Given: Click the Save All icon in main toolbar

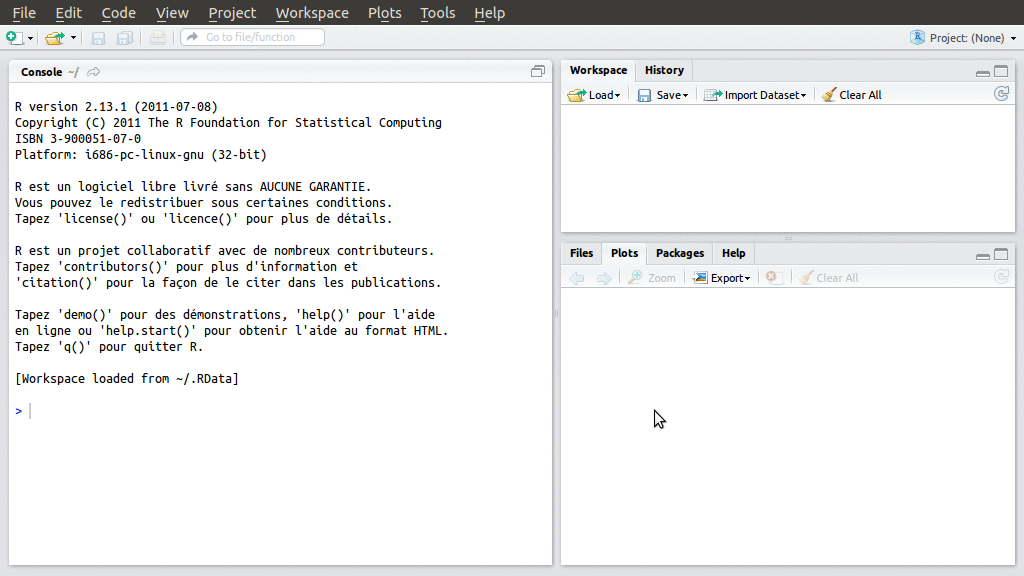Looking at the screenshot, I should (x=125, y=38).
